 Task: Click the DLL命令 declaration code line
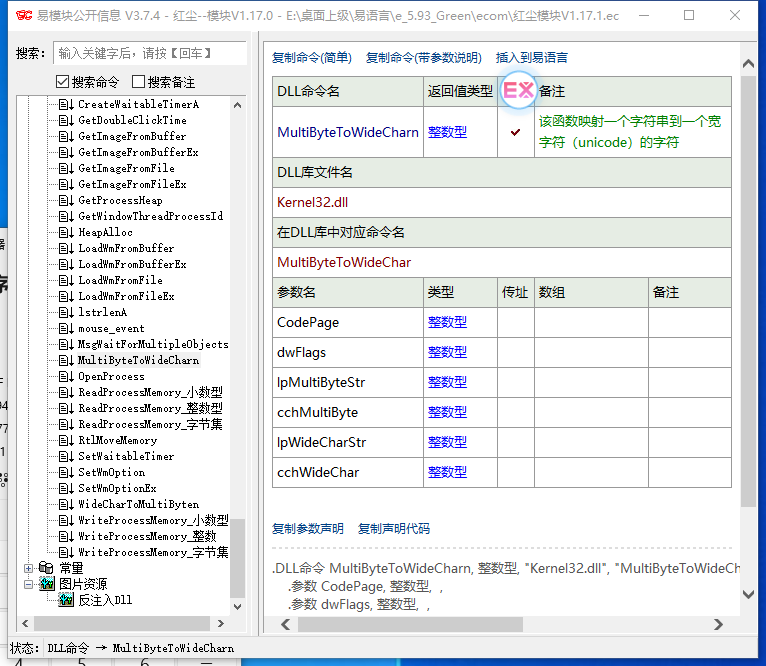pyautogui.click(x=506, y=569)
